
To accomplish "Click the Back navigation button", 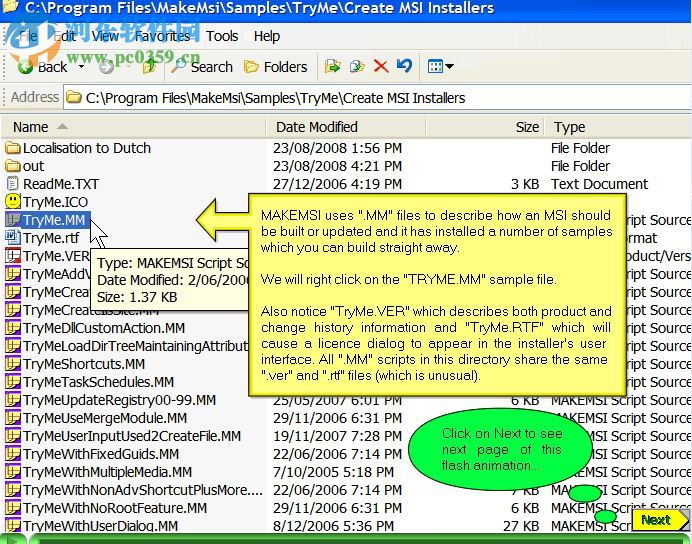I will [x=42, y=67].
